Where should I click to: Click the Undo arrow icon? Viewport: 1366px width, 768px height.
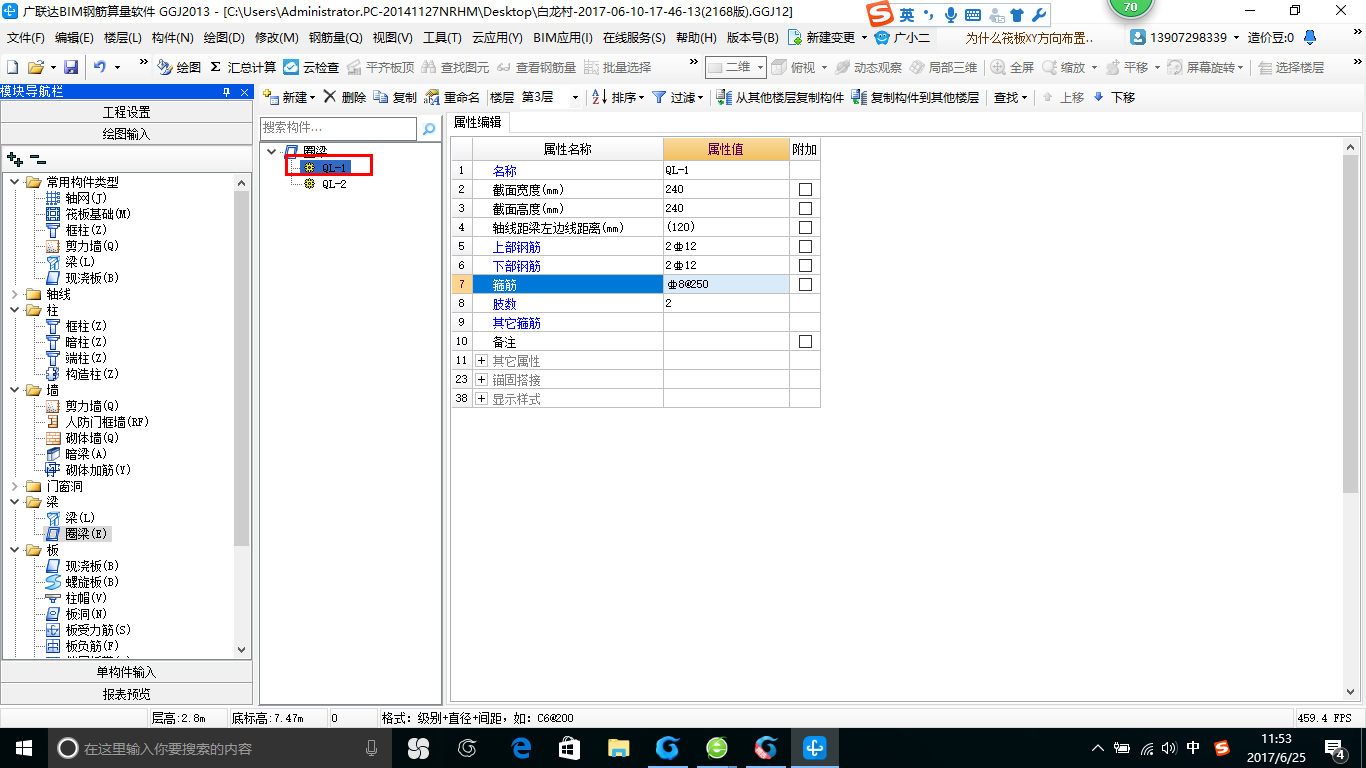click(x=100, y=67)
